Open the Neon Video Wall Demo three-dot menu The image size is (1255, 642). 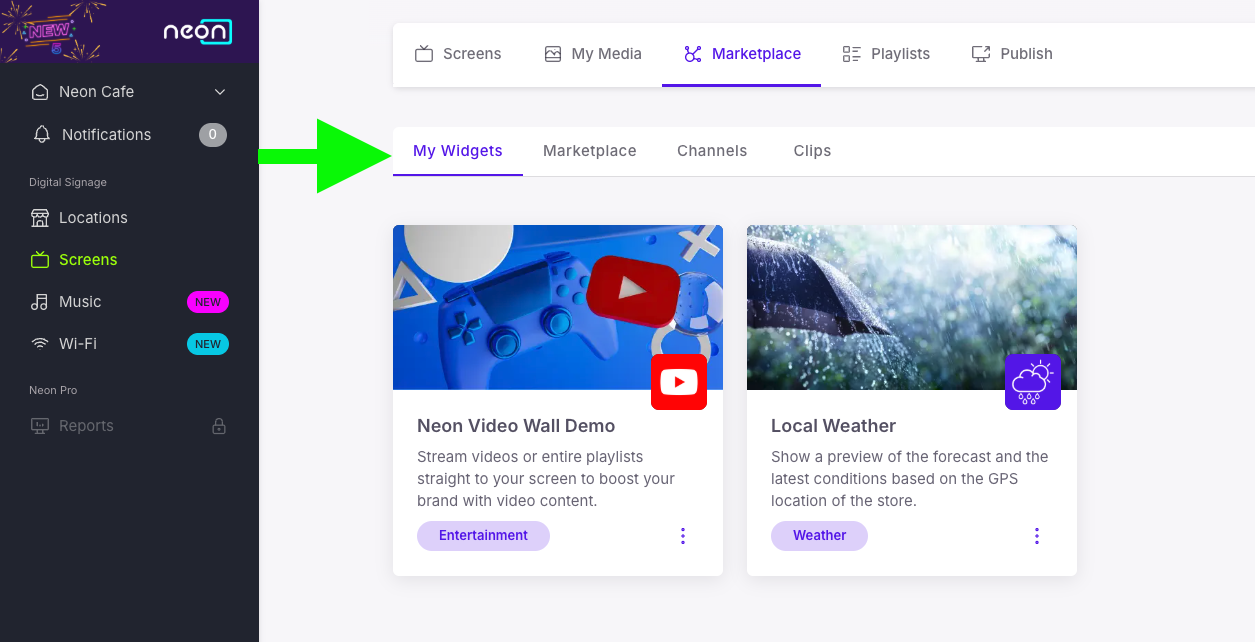[x=683, y=536]
